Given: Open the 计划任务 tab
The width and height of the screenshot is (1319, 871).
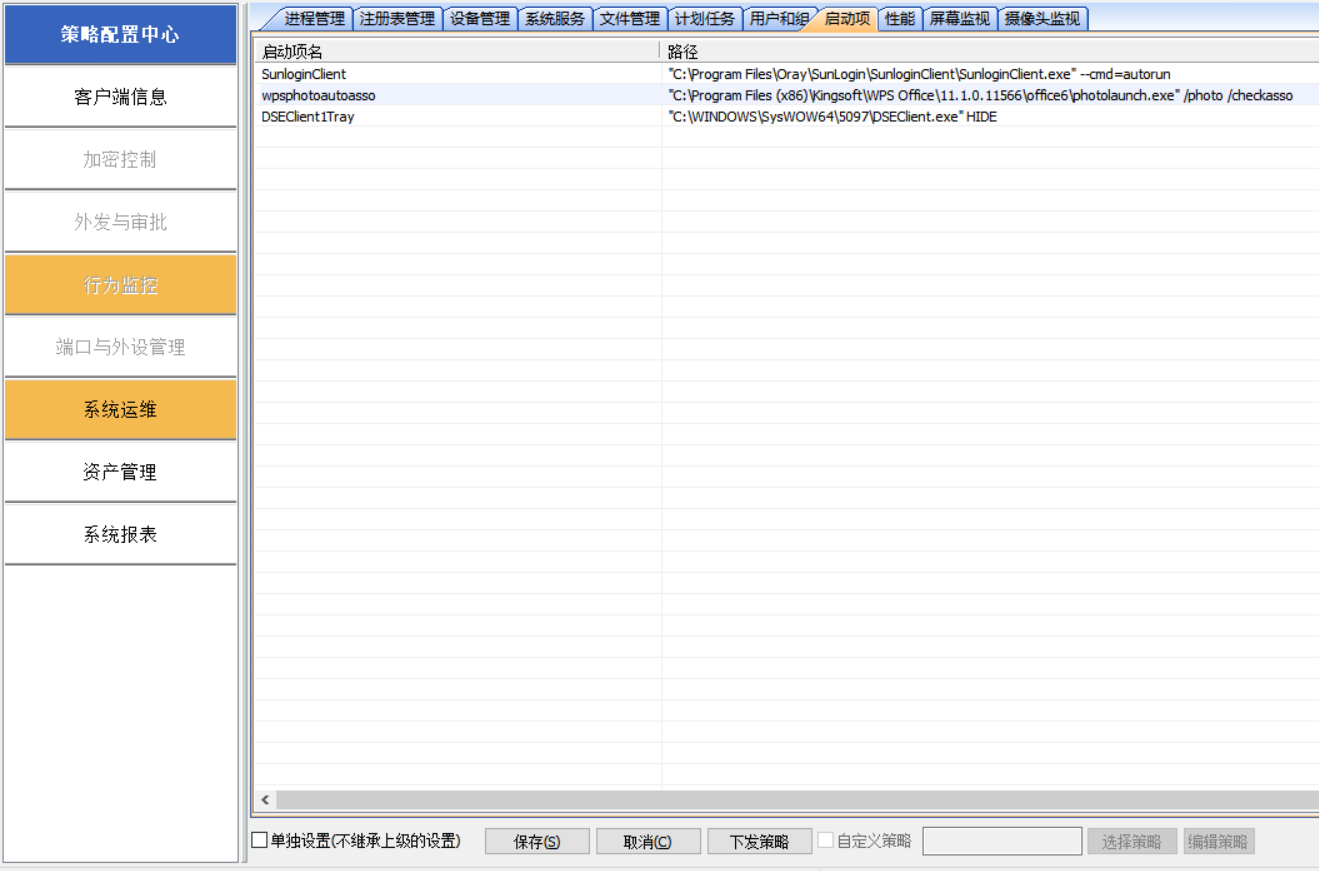Looking at the screenshot, I should click(704, 19).
